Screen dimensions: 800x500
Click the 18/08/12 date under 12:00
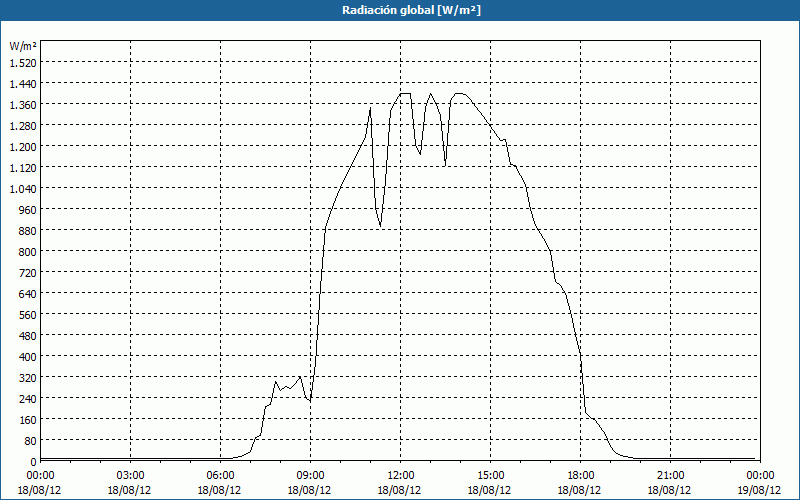click(399, 490)
